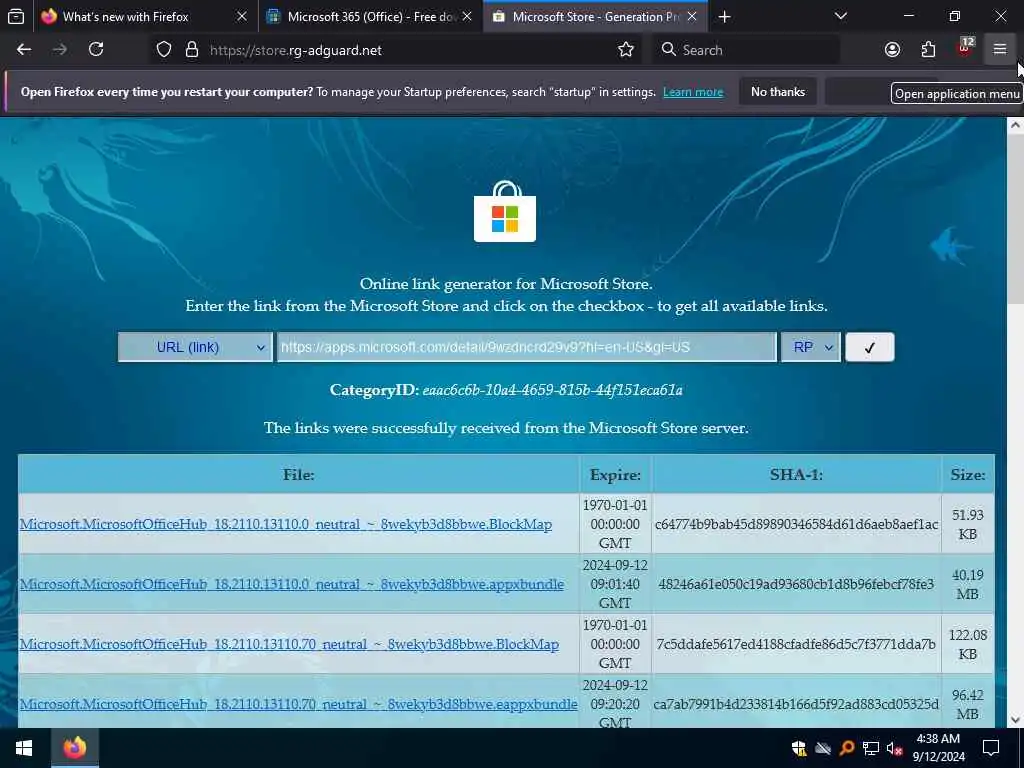
Task: Download the 18.2110.13110.70 eappxbundle file
Action: coord(298,705)
